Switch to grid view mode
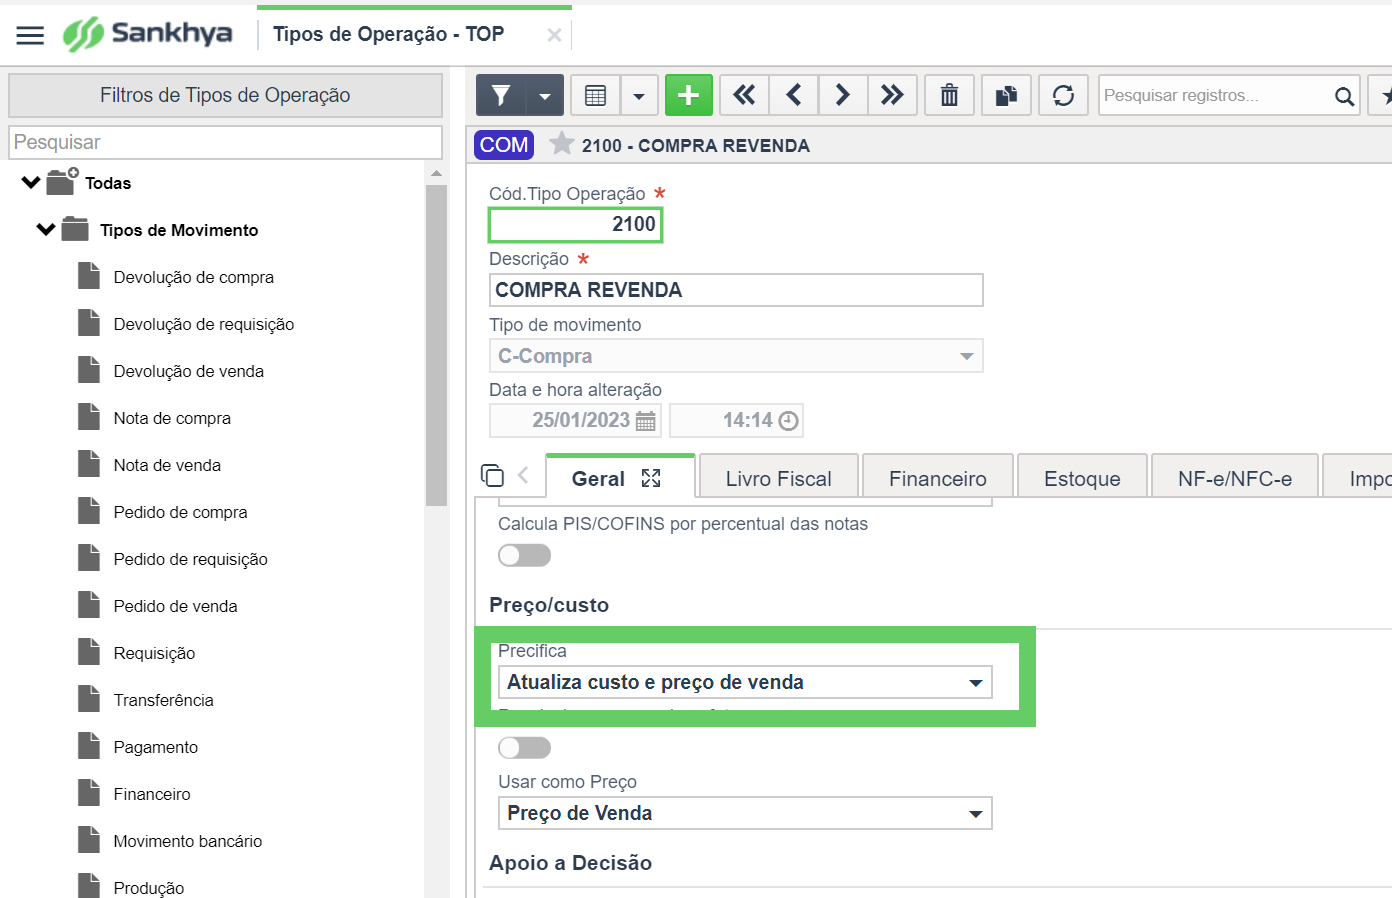This screenshot has height=898, width=1392. [595, 95]
